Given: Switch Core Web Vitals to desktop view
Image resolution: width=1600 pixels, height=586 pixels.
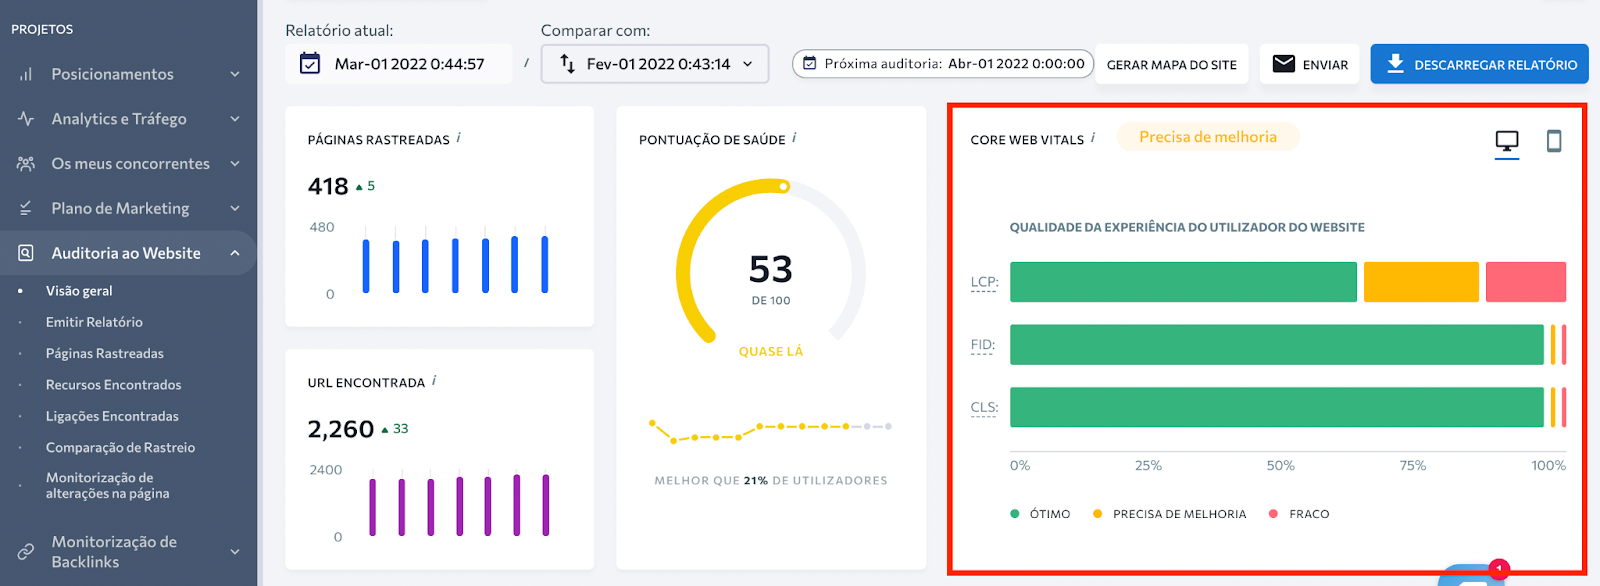Looking at the screenshot, I should point(1507,142).
